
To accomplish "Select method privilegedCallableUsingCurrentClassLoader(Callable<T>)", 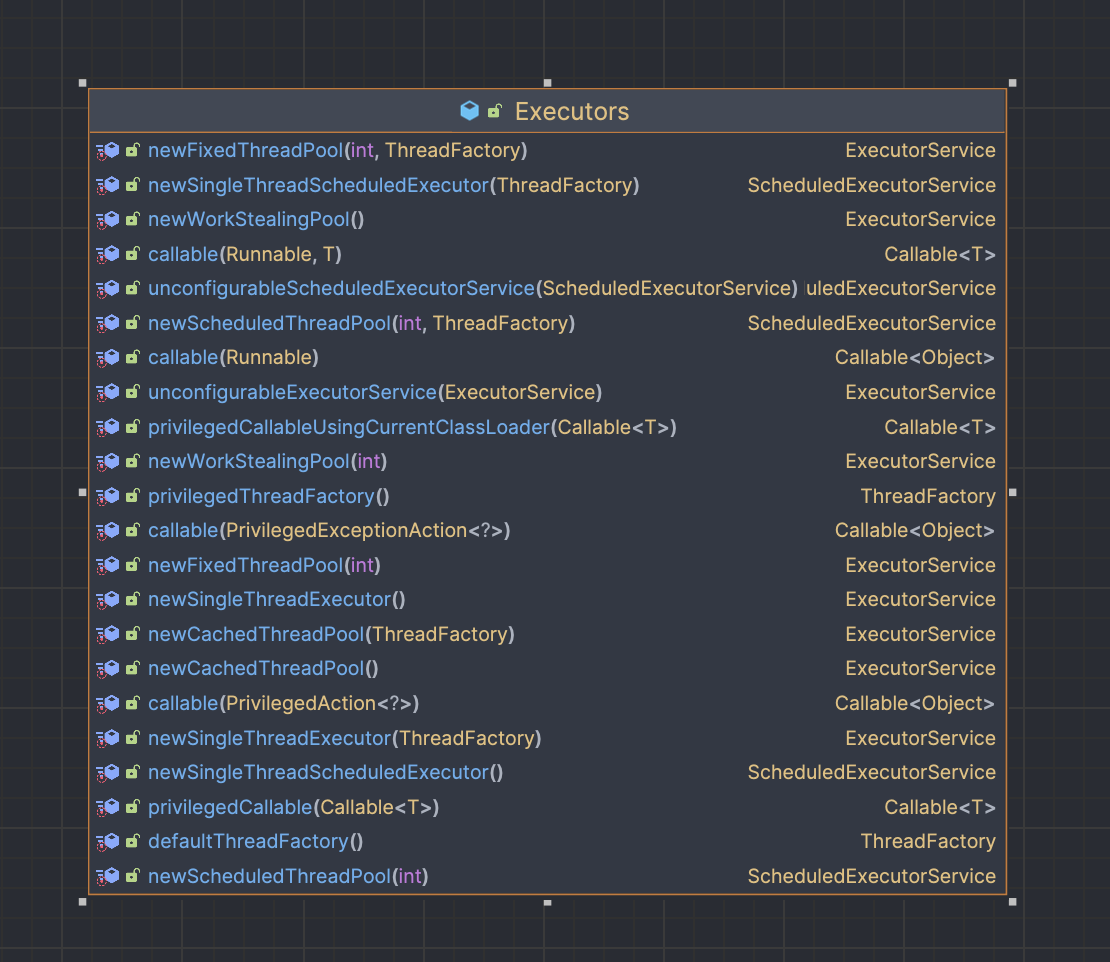I will (x=413, y=427).
